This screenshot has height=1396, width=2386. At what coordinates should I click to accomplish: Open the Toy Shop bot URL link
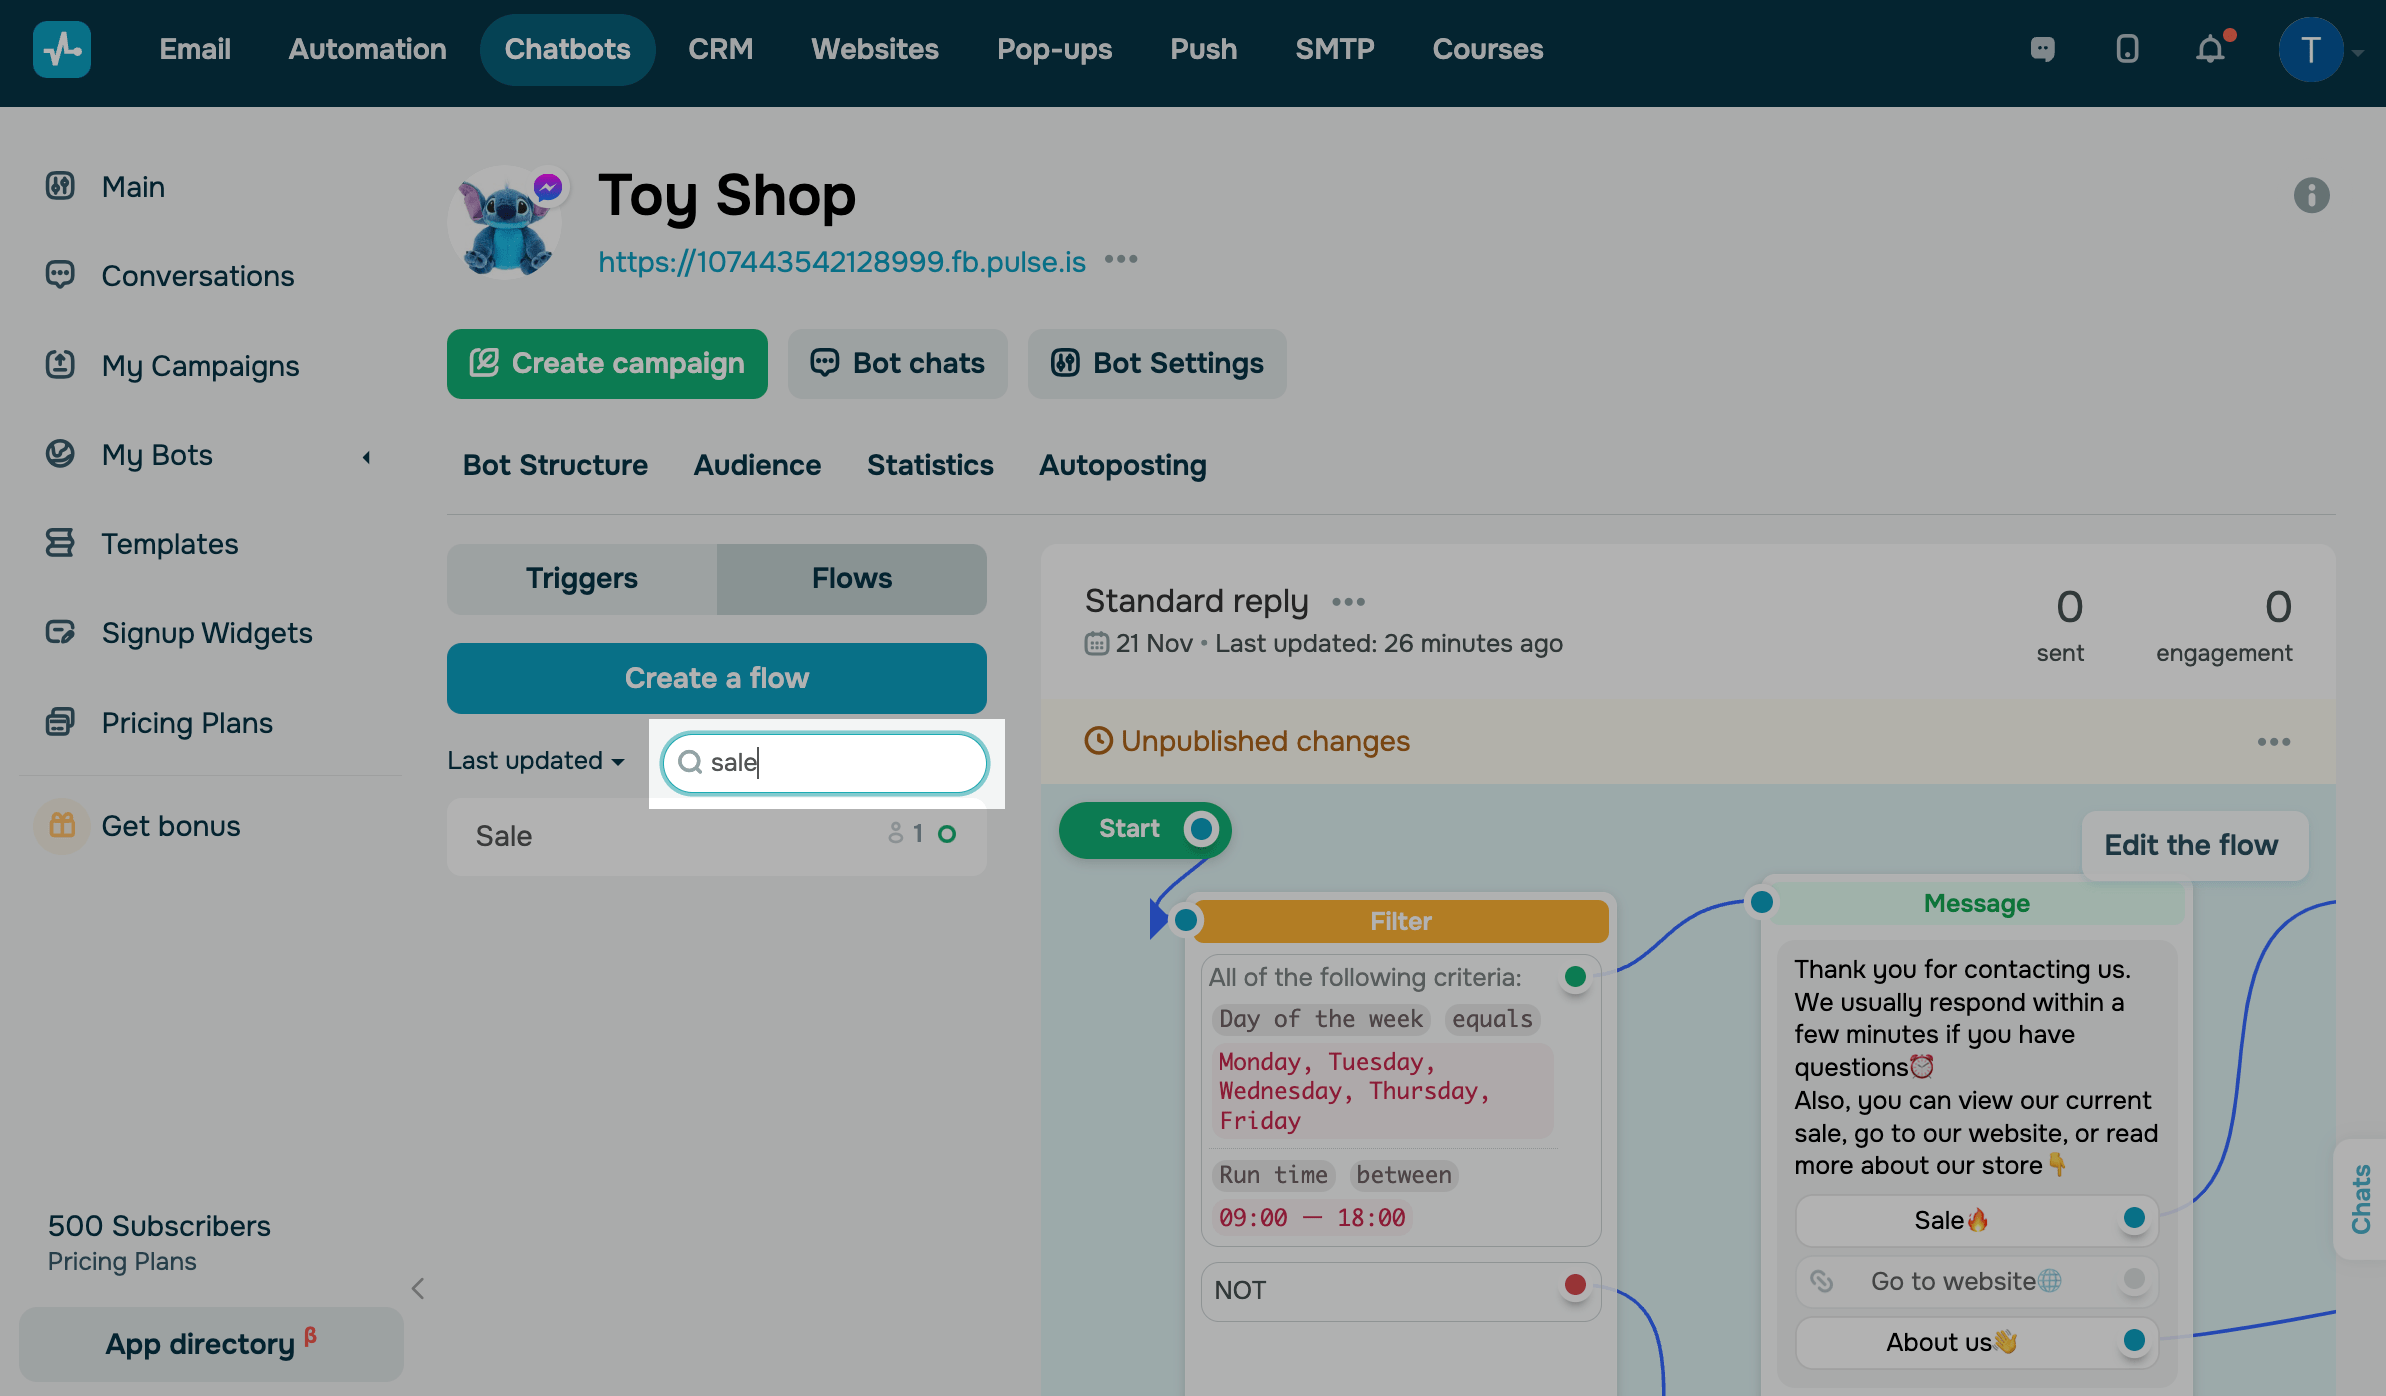841,262
